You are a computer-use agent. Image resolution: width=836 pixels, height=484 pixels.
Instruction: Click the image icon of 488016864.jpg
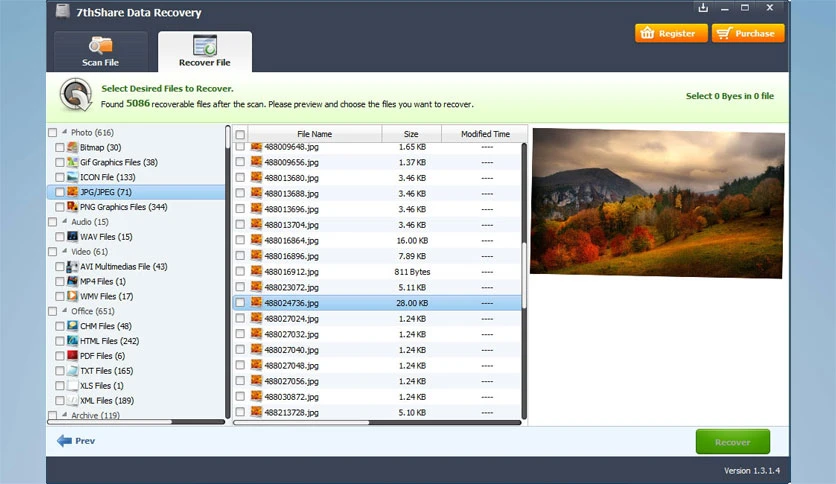pos(256,240)
